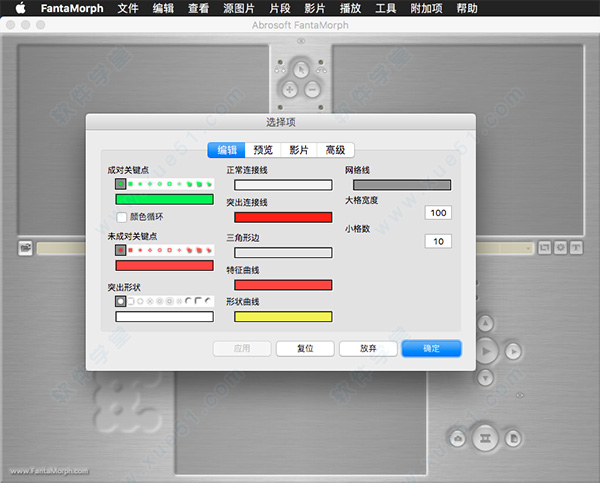The height and width of the screenshot is (483, 600).
Task: Select the arrow pointer tool in main window
Action: (301, 70)
